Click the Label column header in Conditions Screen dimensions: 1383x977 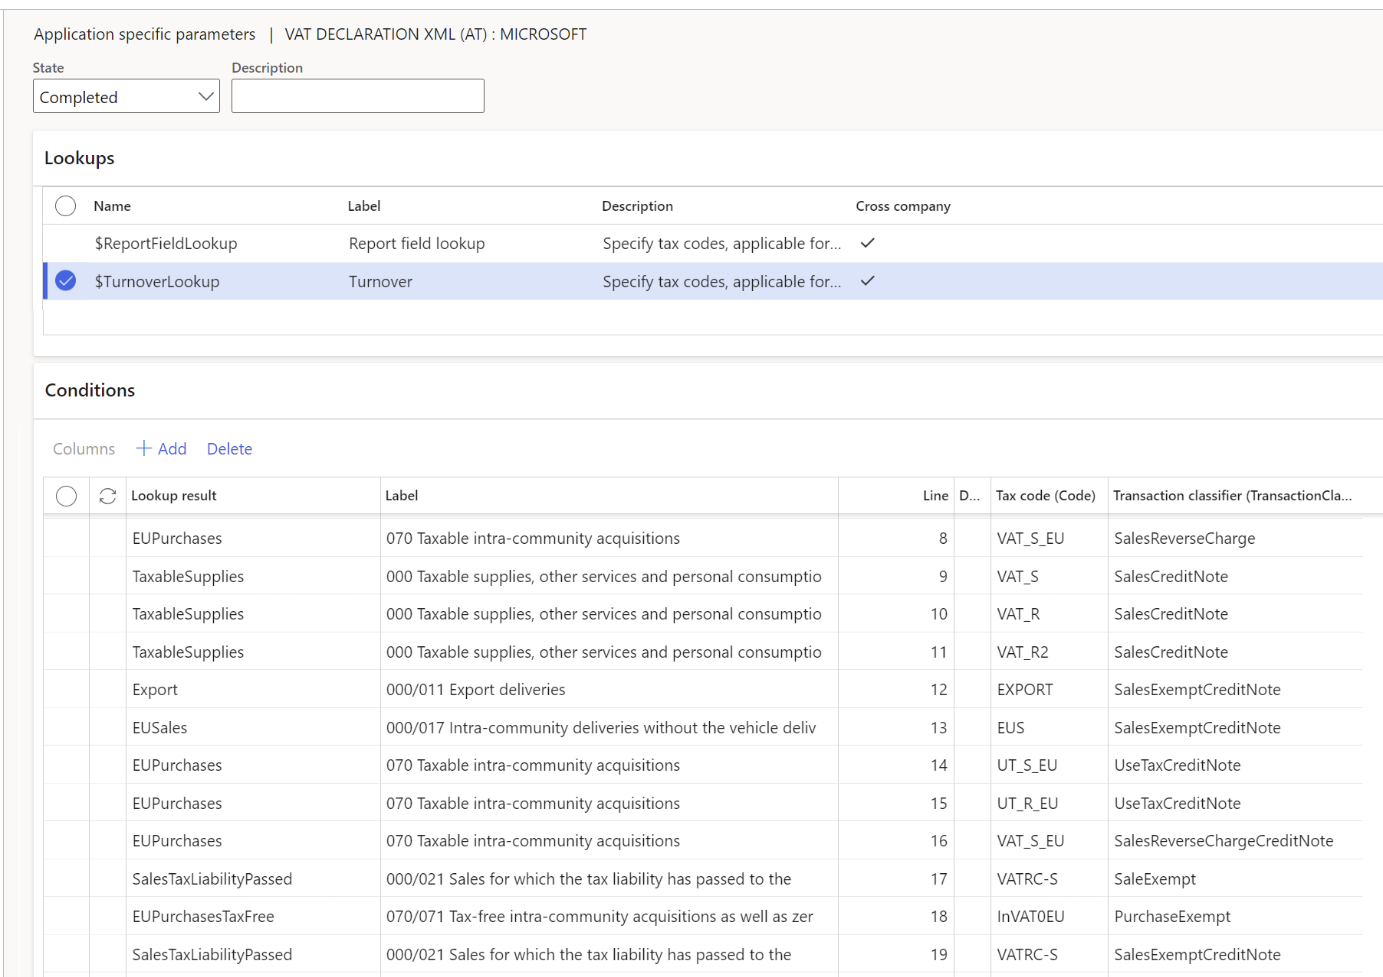[x=402, y=496]
